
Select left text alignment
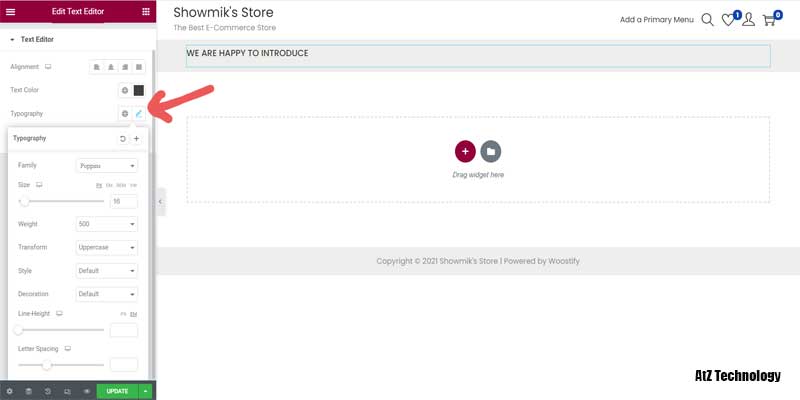pos(97,67)
